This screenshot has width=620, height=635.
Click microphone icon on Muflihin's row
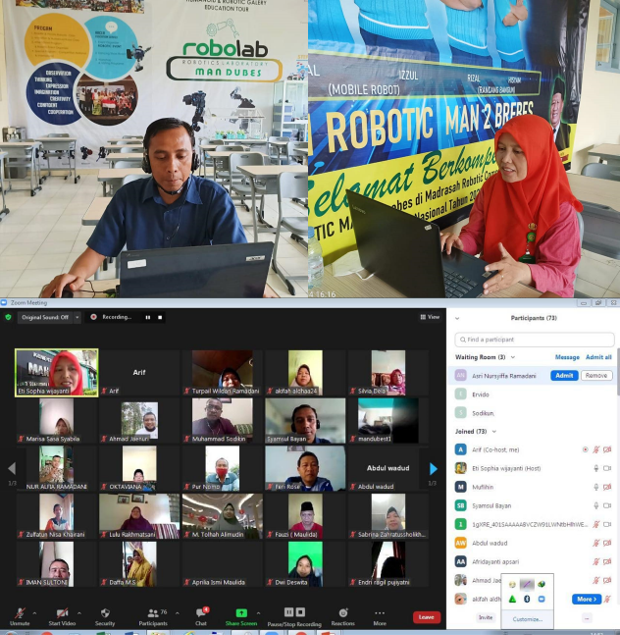click(596, 487)
